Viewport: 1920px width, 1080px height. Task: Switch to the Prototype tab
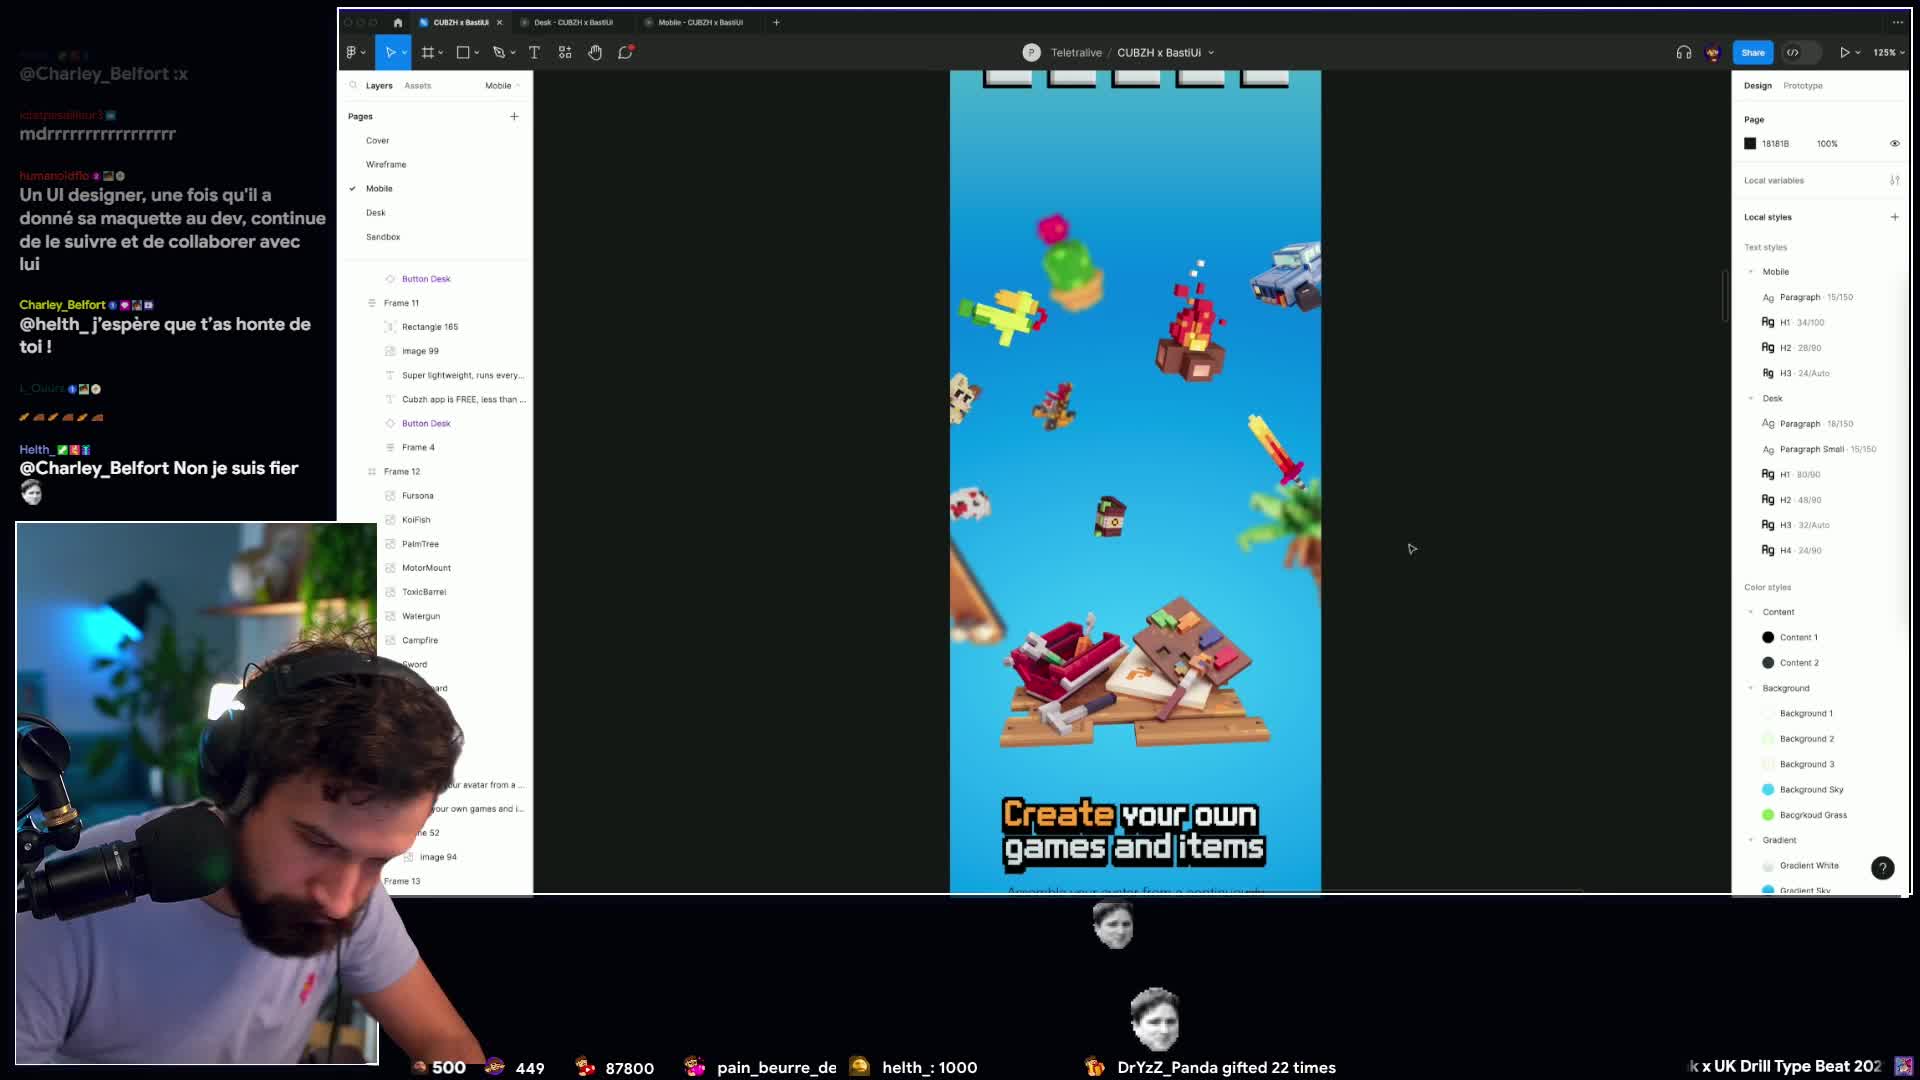pos(1802,85)
